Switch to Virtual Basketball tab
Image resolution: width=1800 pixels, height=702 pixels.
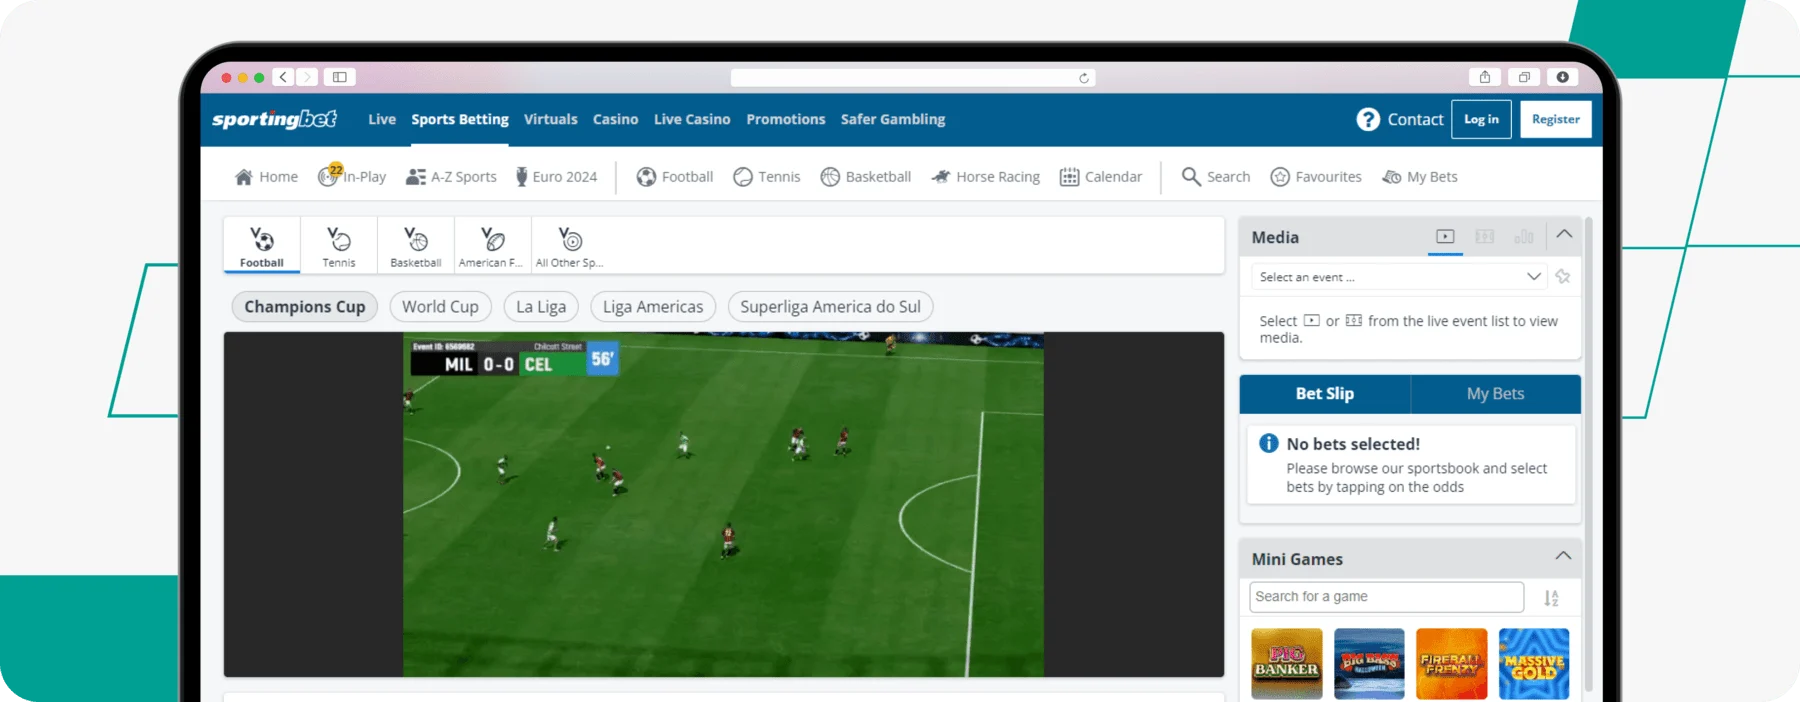tap(416, 246)
